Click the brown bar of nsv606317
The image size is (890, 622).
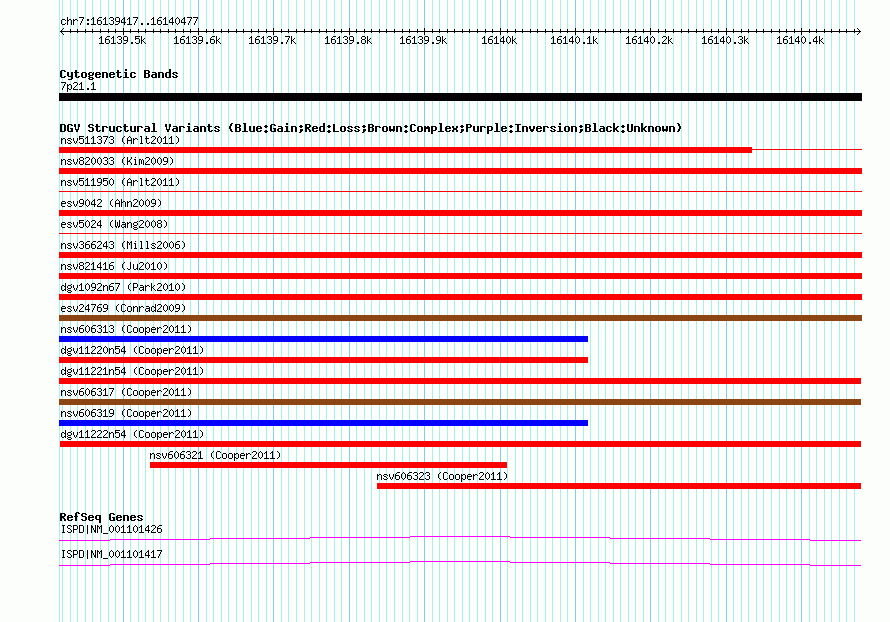460,402
